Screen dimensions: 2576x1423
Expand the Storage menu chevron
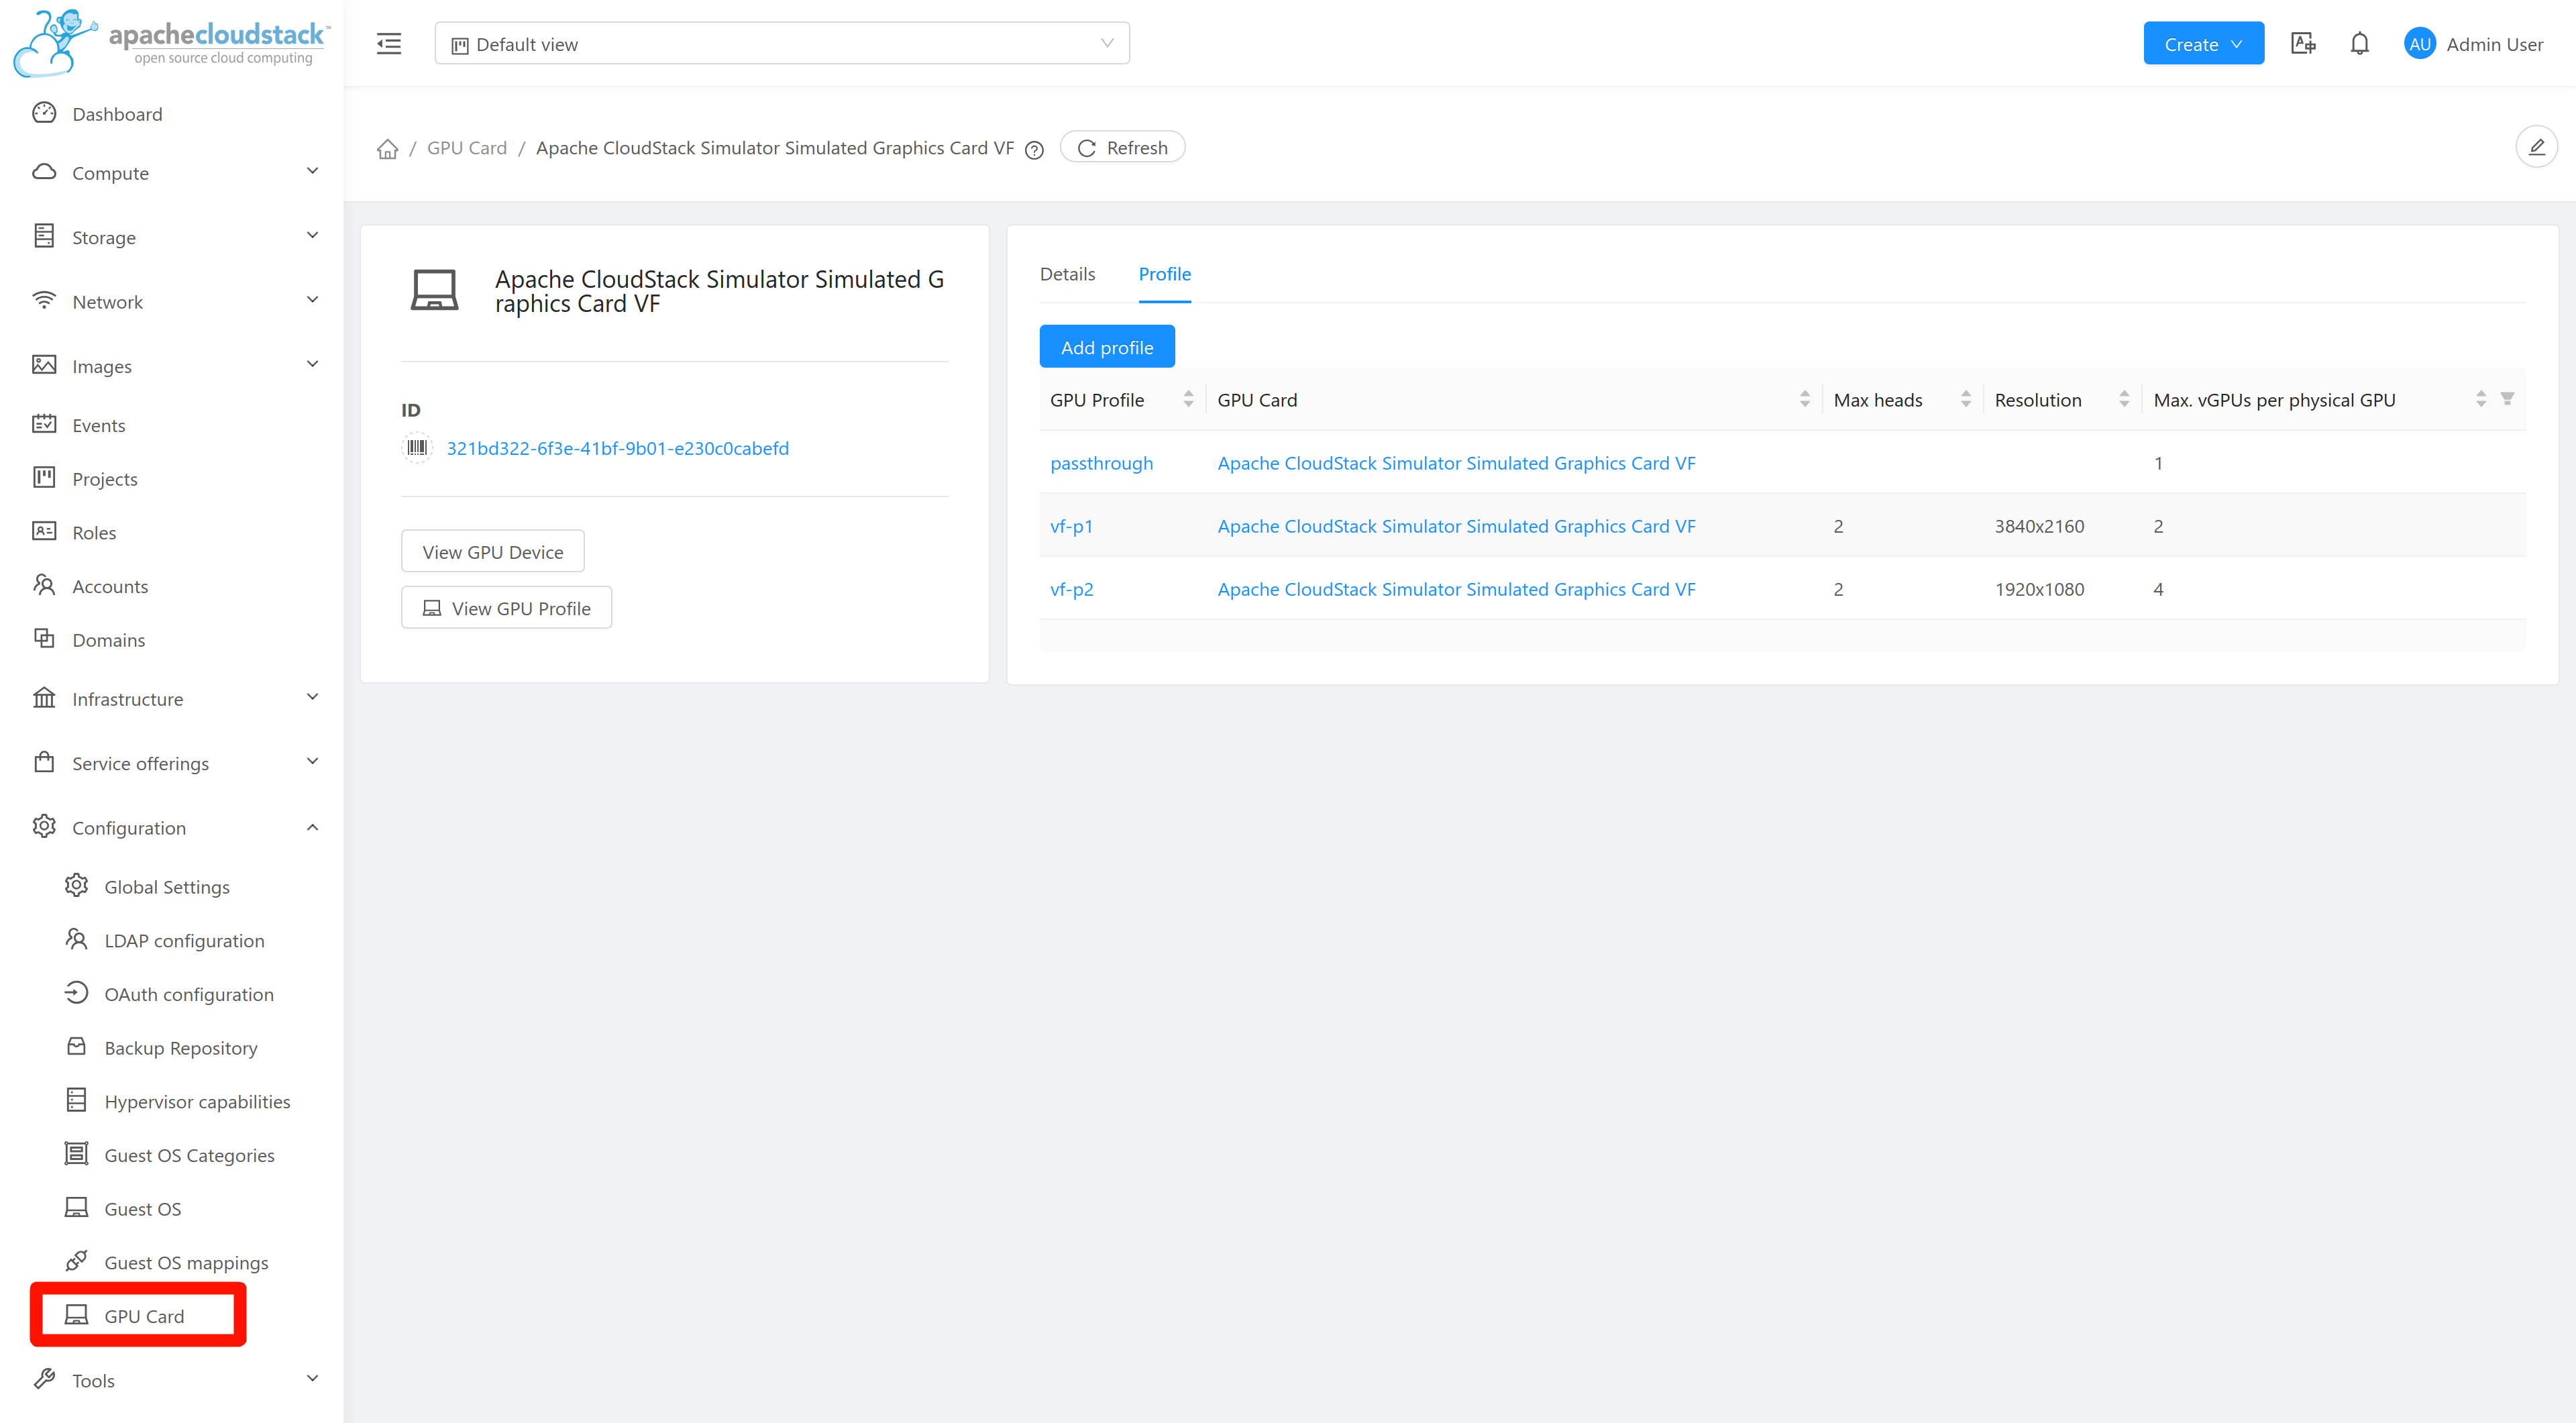(x=312, y=236)
